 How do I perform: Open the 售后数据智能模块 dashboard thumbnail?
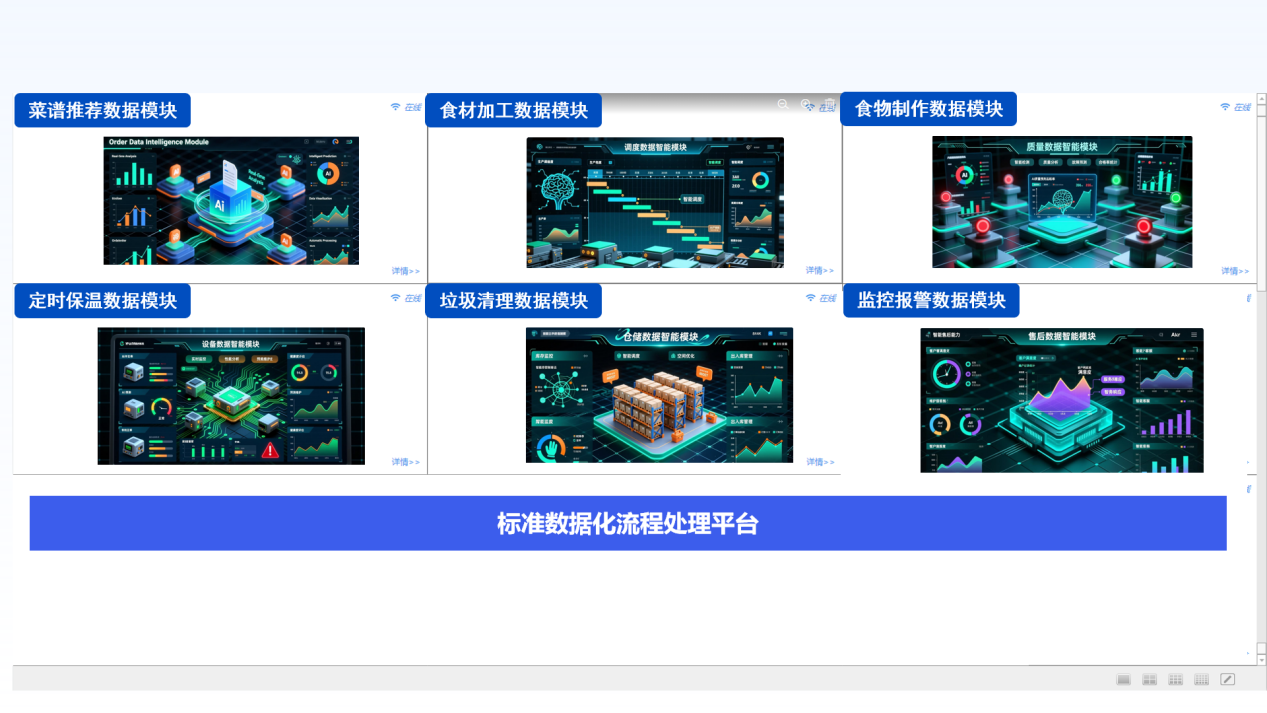(1061, 400)
